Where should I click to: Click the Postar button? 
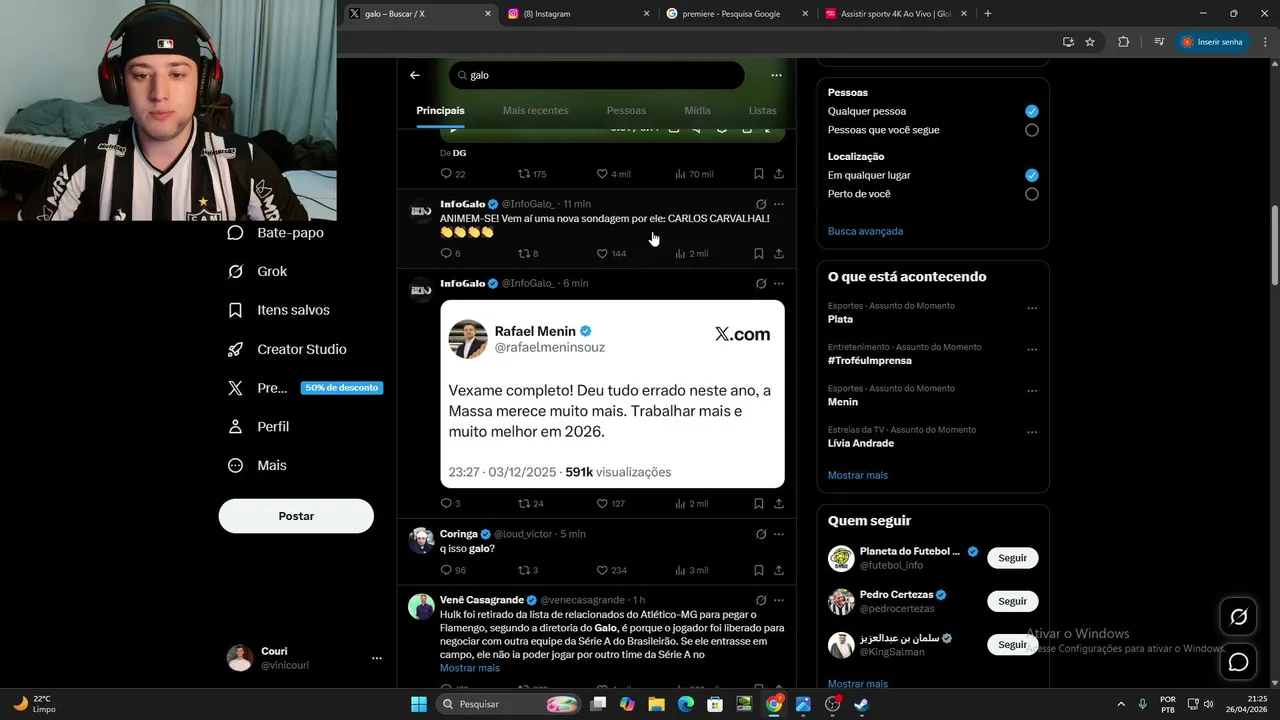tap(296, 516)
